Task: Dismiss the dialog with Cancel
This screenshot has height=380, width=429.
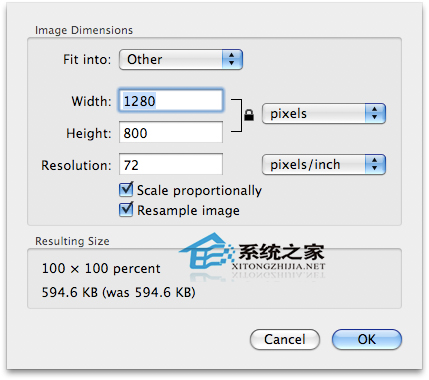Action: 285,339
